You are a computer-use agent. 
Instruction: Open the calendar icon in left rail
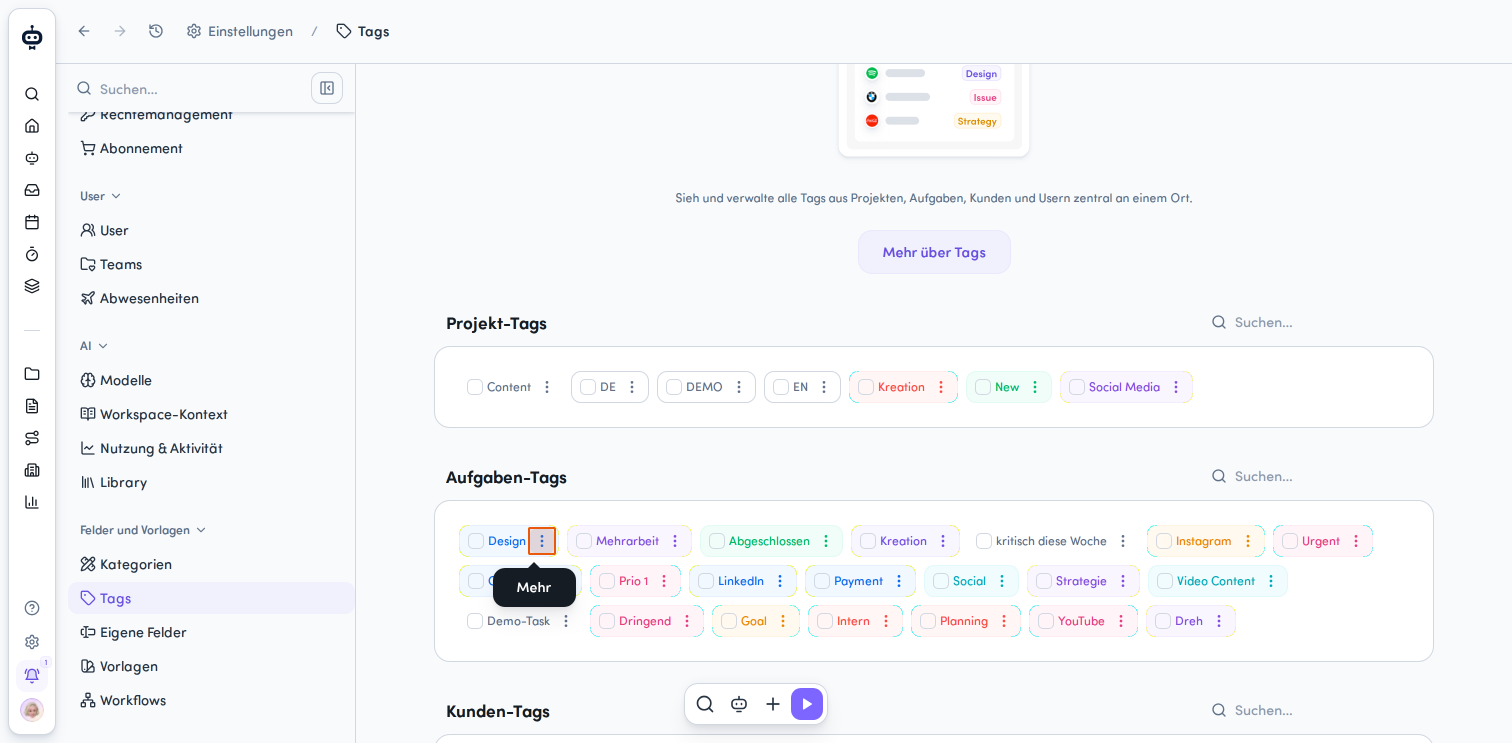click(32, 222)
